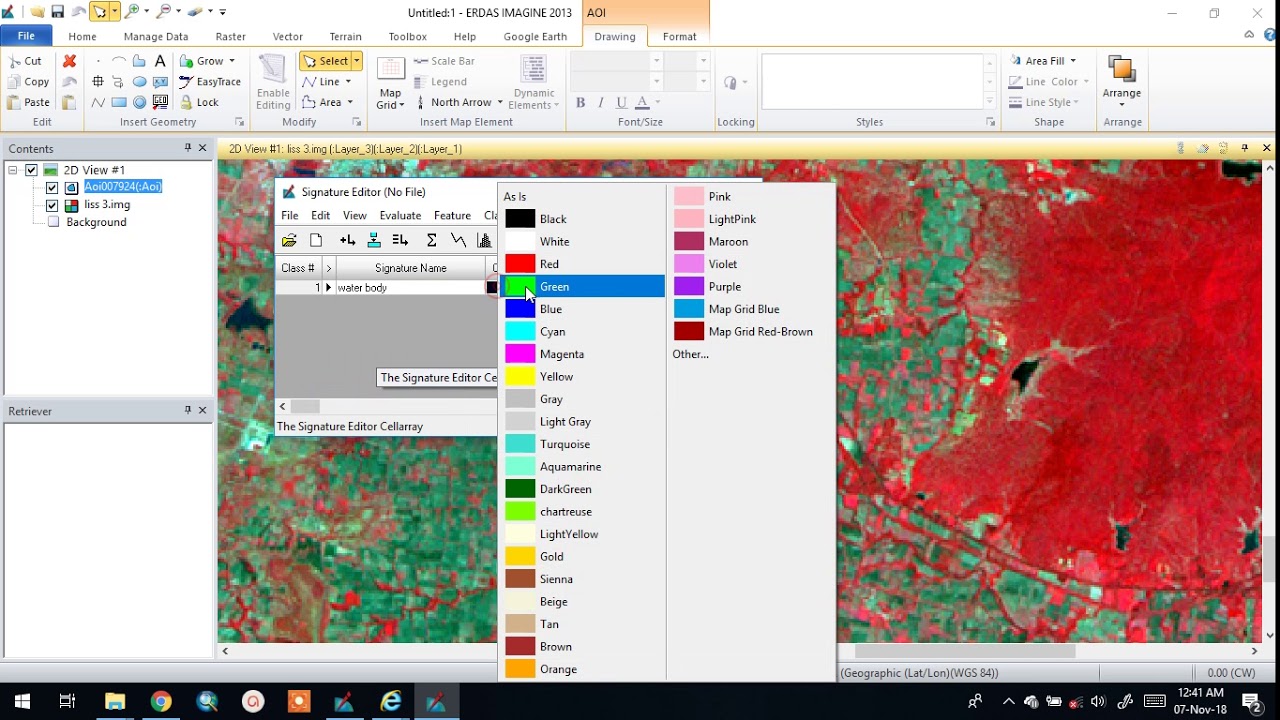Open the Windows Start menu

tap(22, 701)
